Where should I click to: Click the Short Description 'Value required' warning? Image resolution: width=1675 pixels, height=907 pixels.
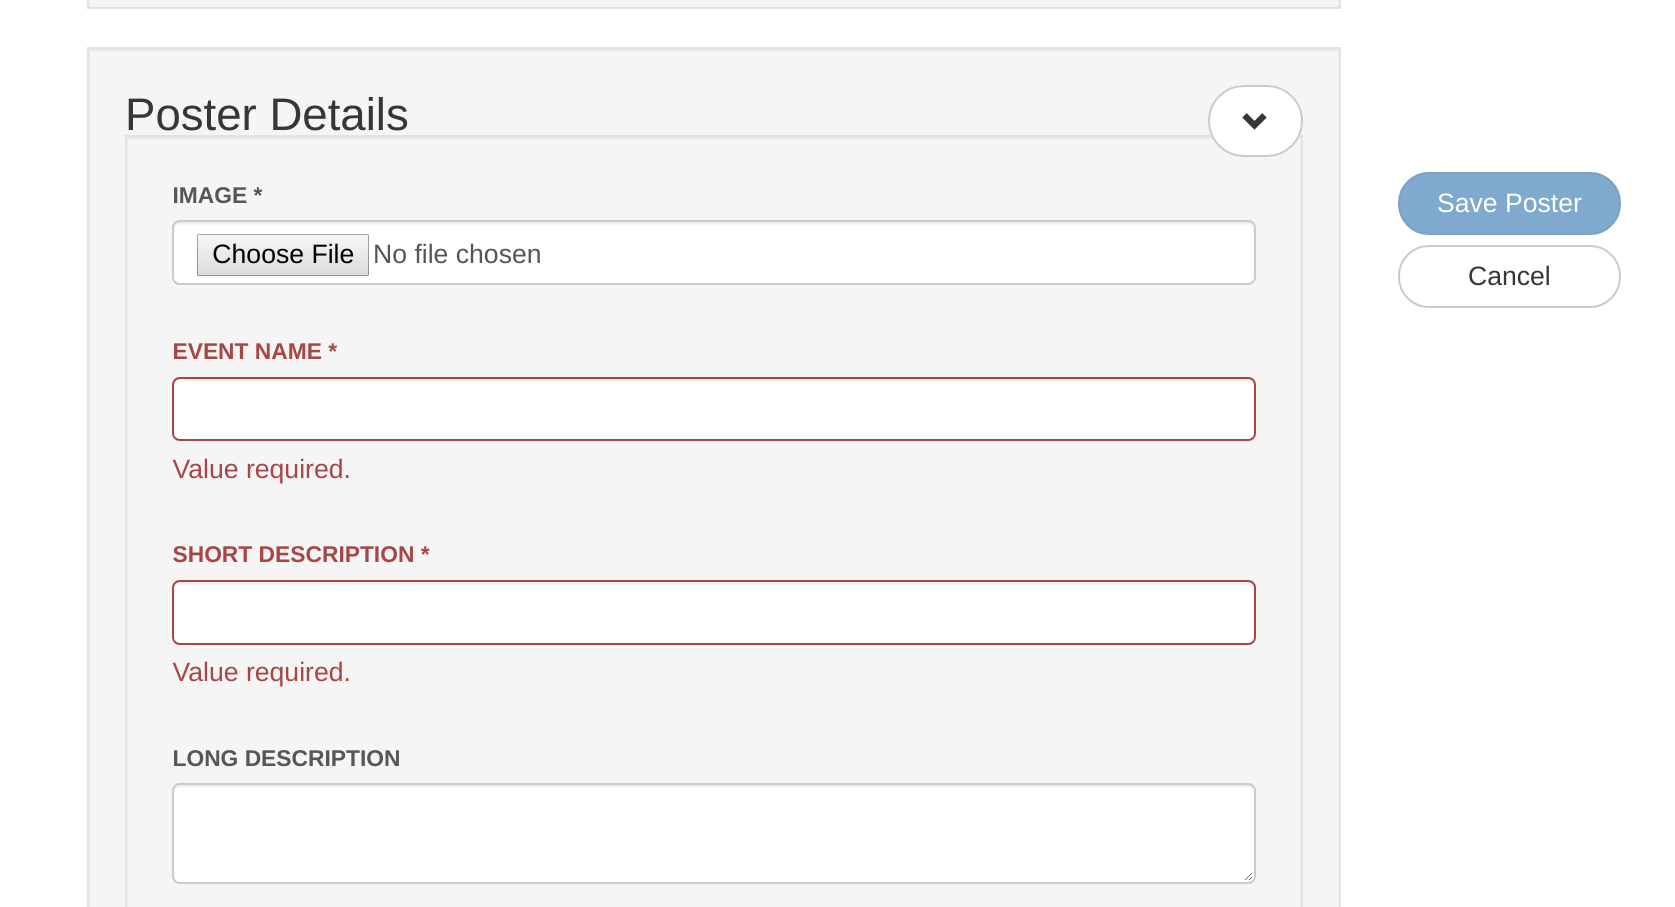tap(261, 672)
